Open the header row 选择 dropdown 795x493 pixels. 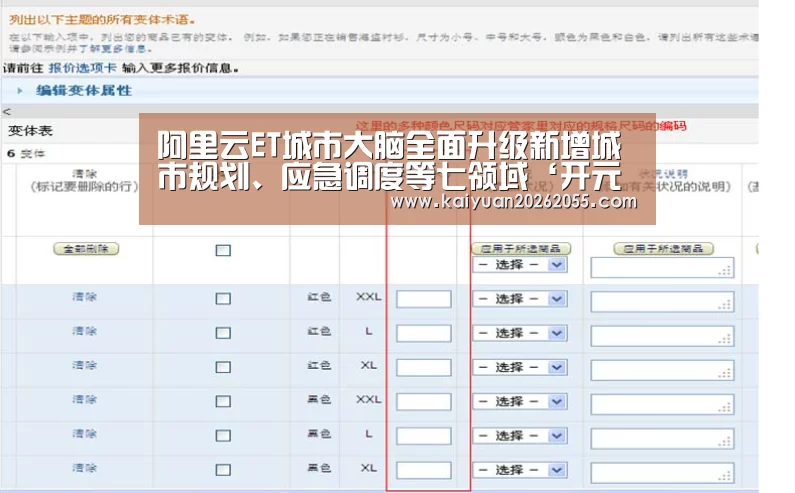pyautogui.click(x=520, y=265)
